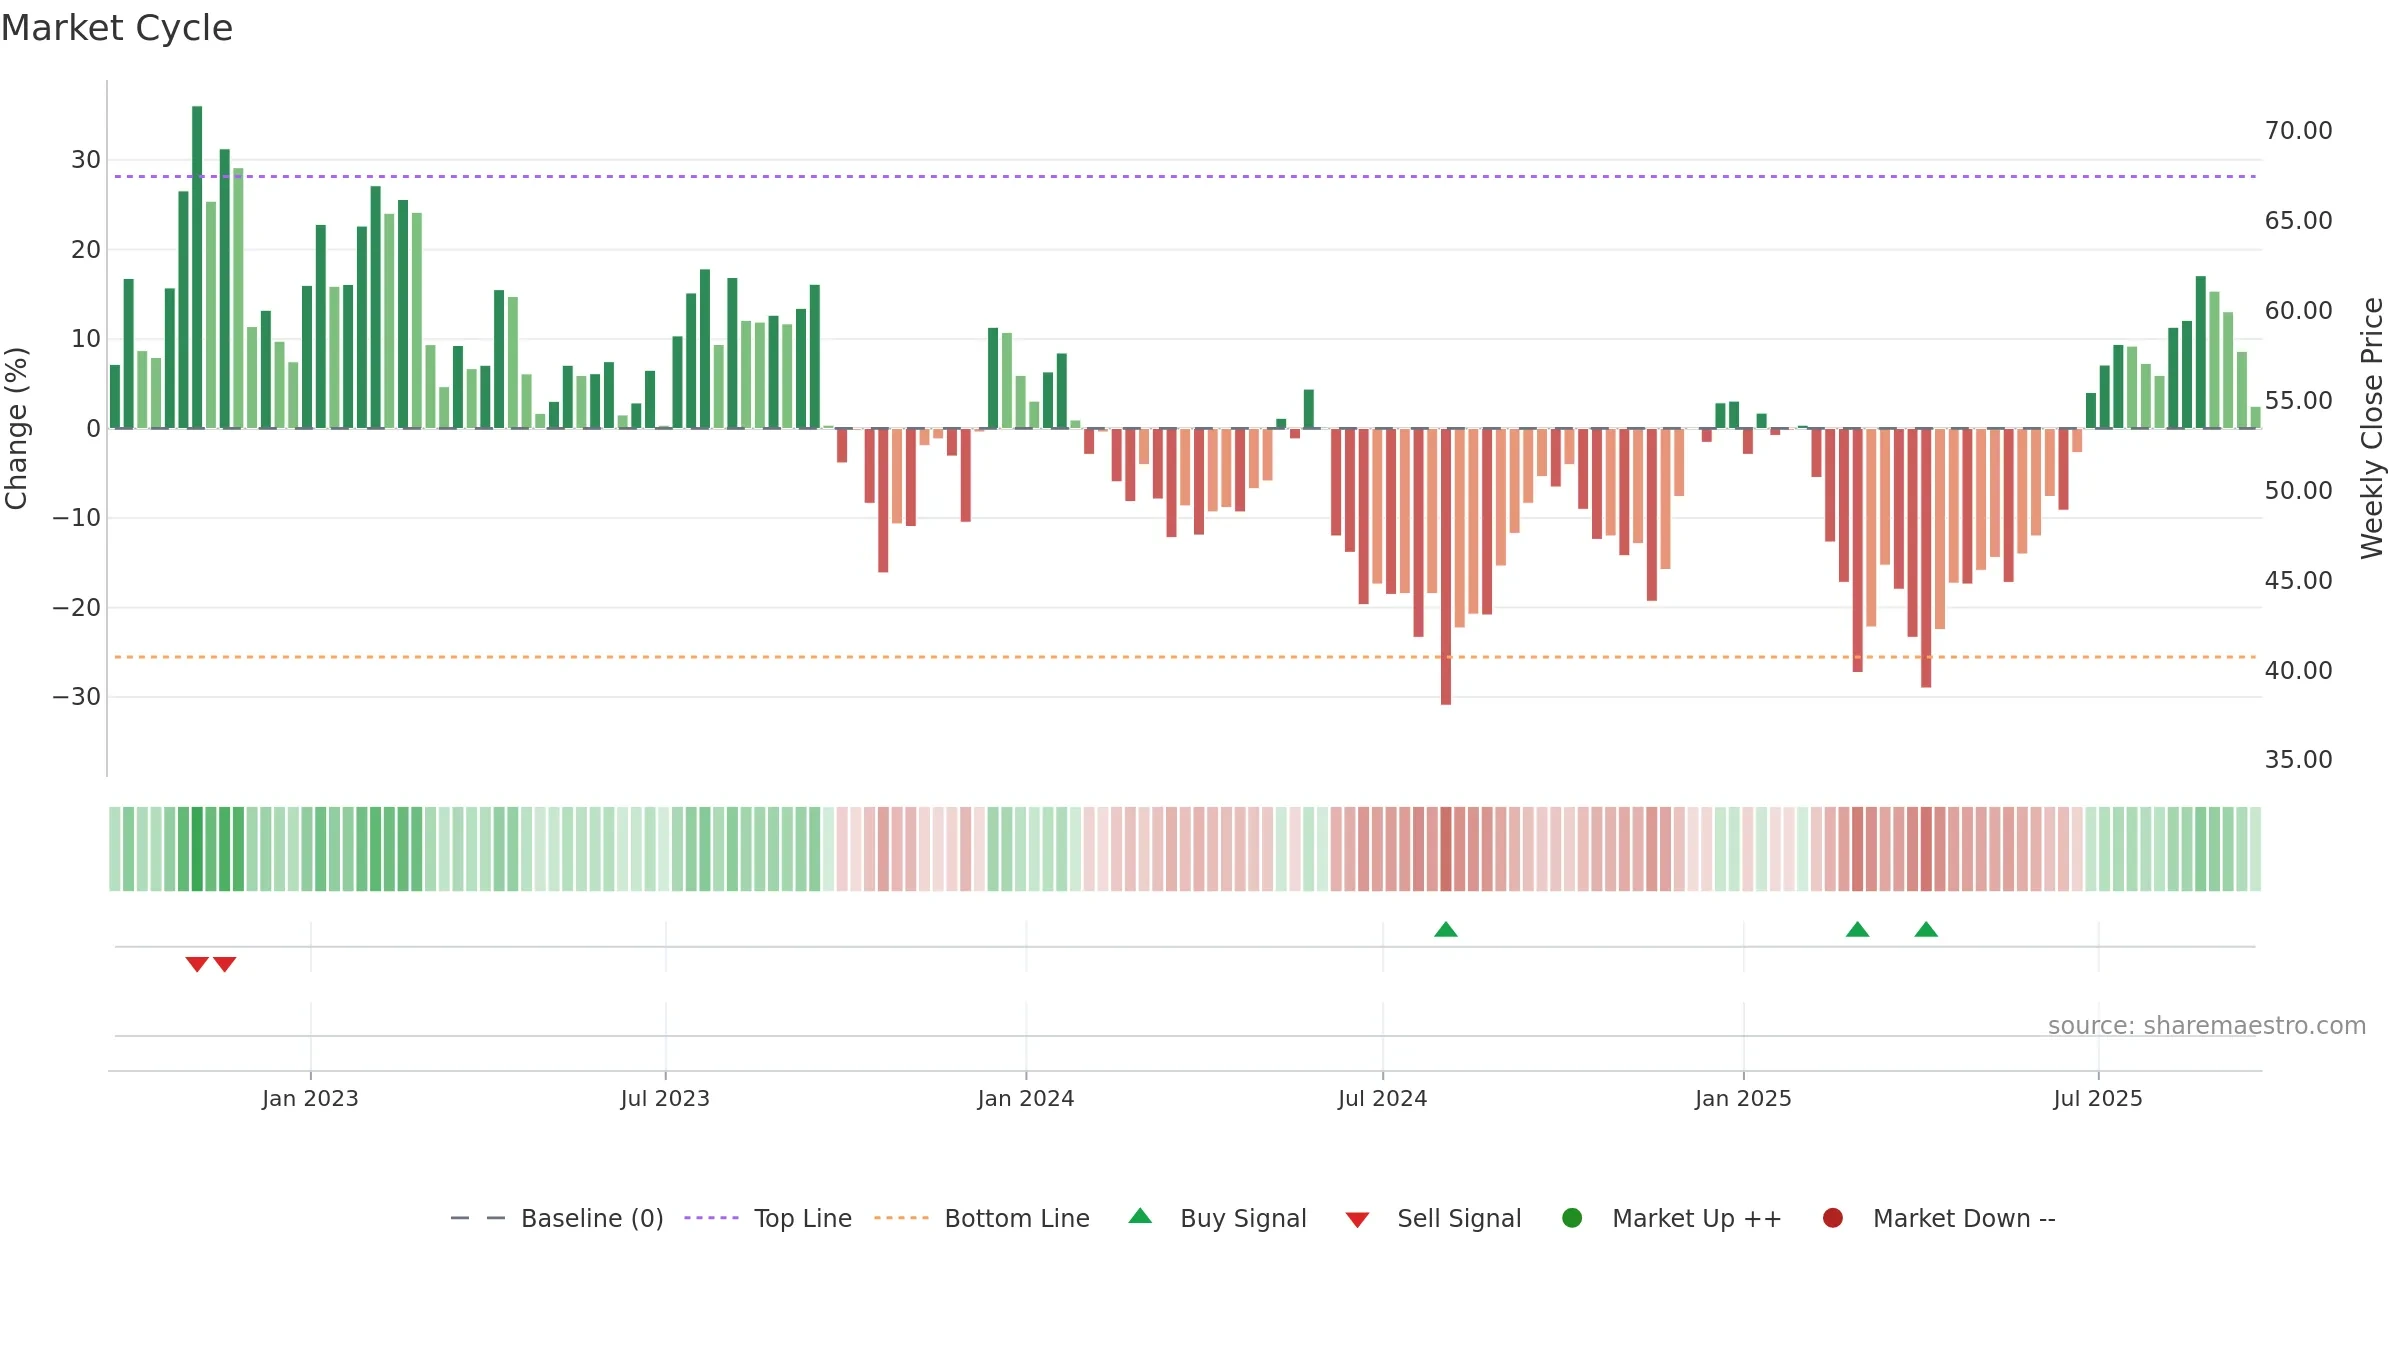Click the red Sell Signal triangle in legend
Image resolution: width=2400 pixels, height=1350 pixels.
[1357, 1220]
